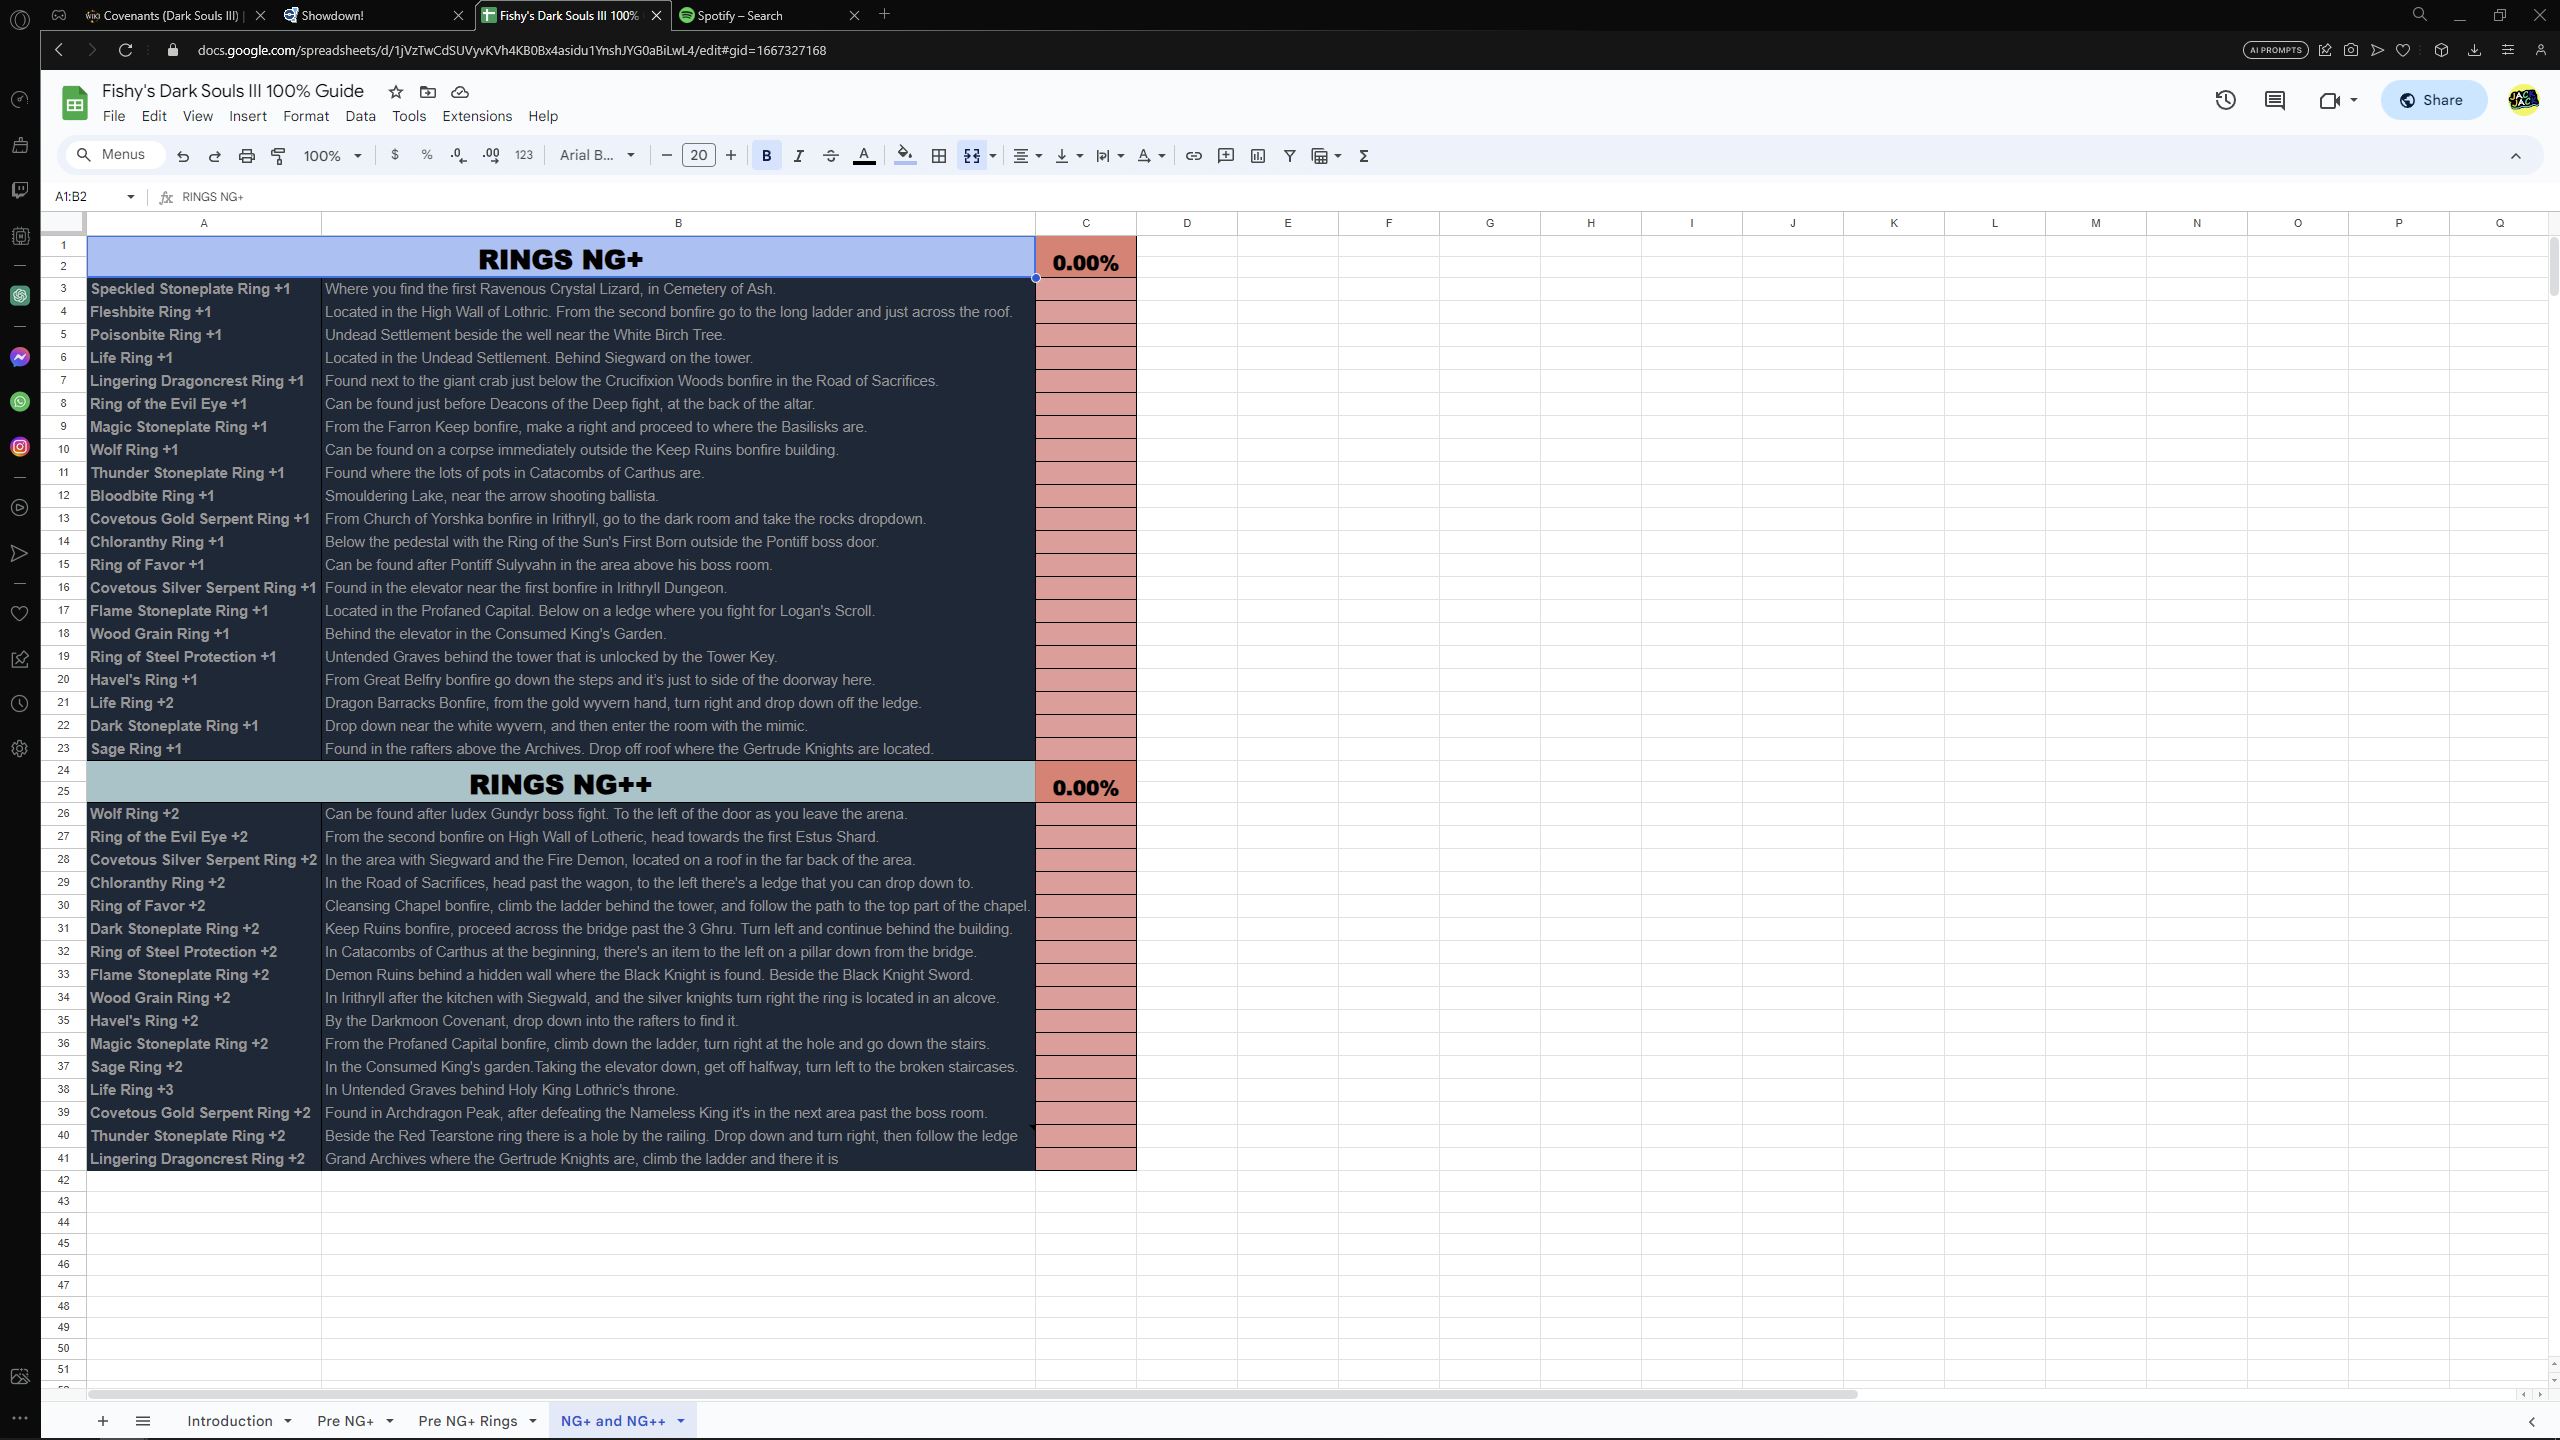Click the create filter icon
The image size is (2560, 1440).
click(1289, 156)
